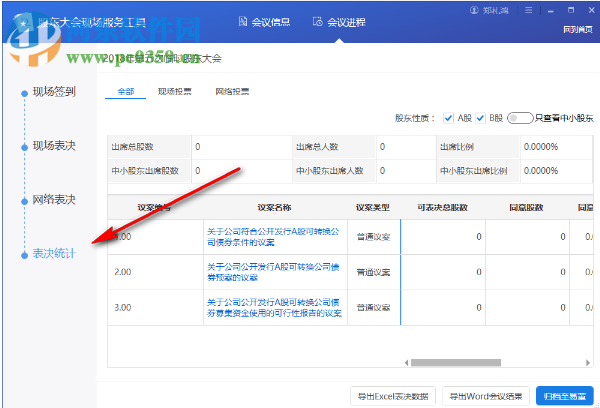Go to 现场表决 step
The width and height of the screenshot is (600, 408).
(54, 146)
